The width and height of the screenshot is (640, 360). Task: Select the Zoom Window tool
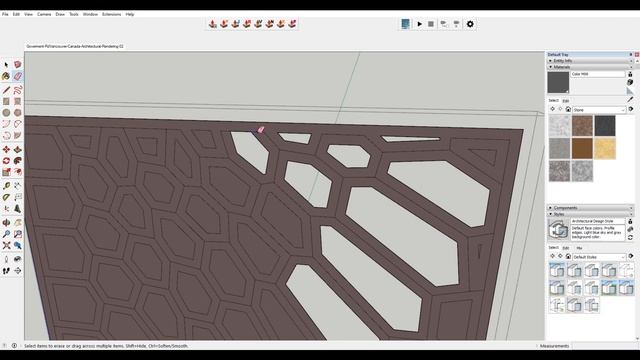(18, 234)
